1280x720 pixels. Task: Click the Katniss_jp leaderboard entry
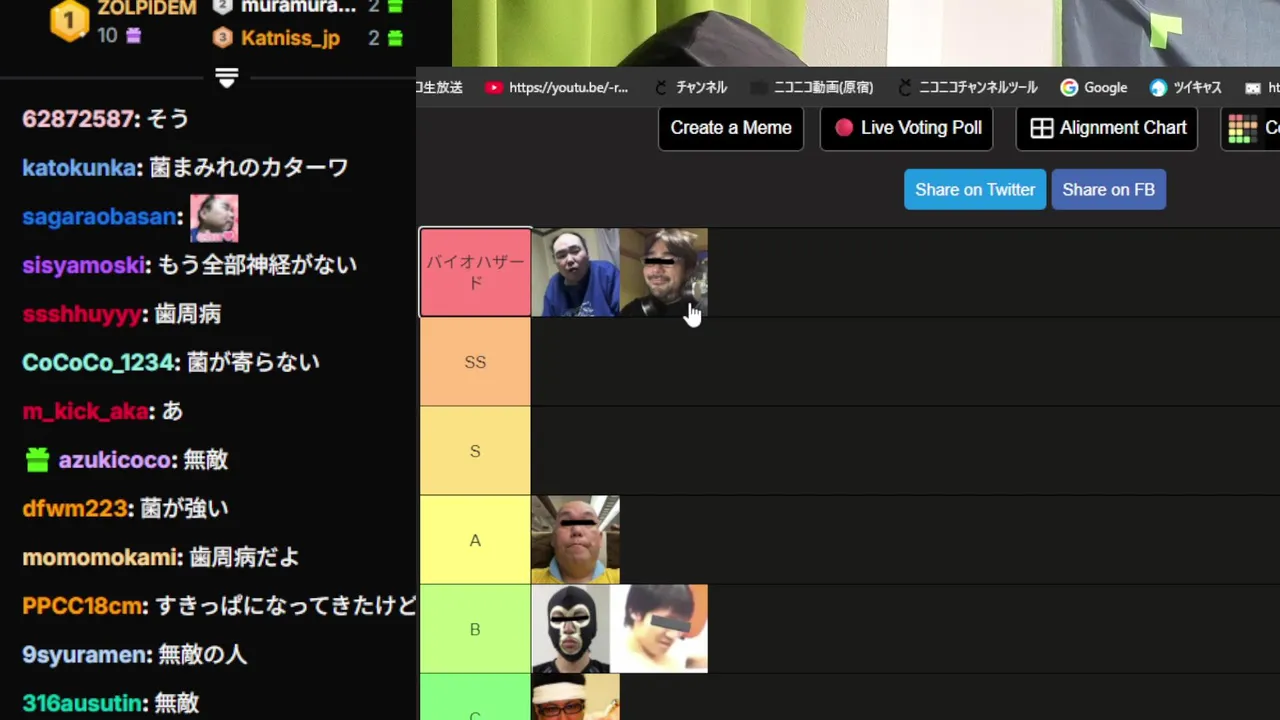291,38
